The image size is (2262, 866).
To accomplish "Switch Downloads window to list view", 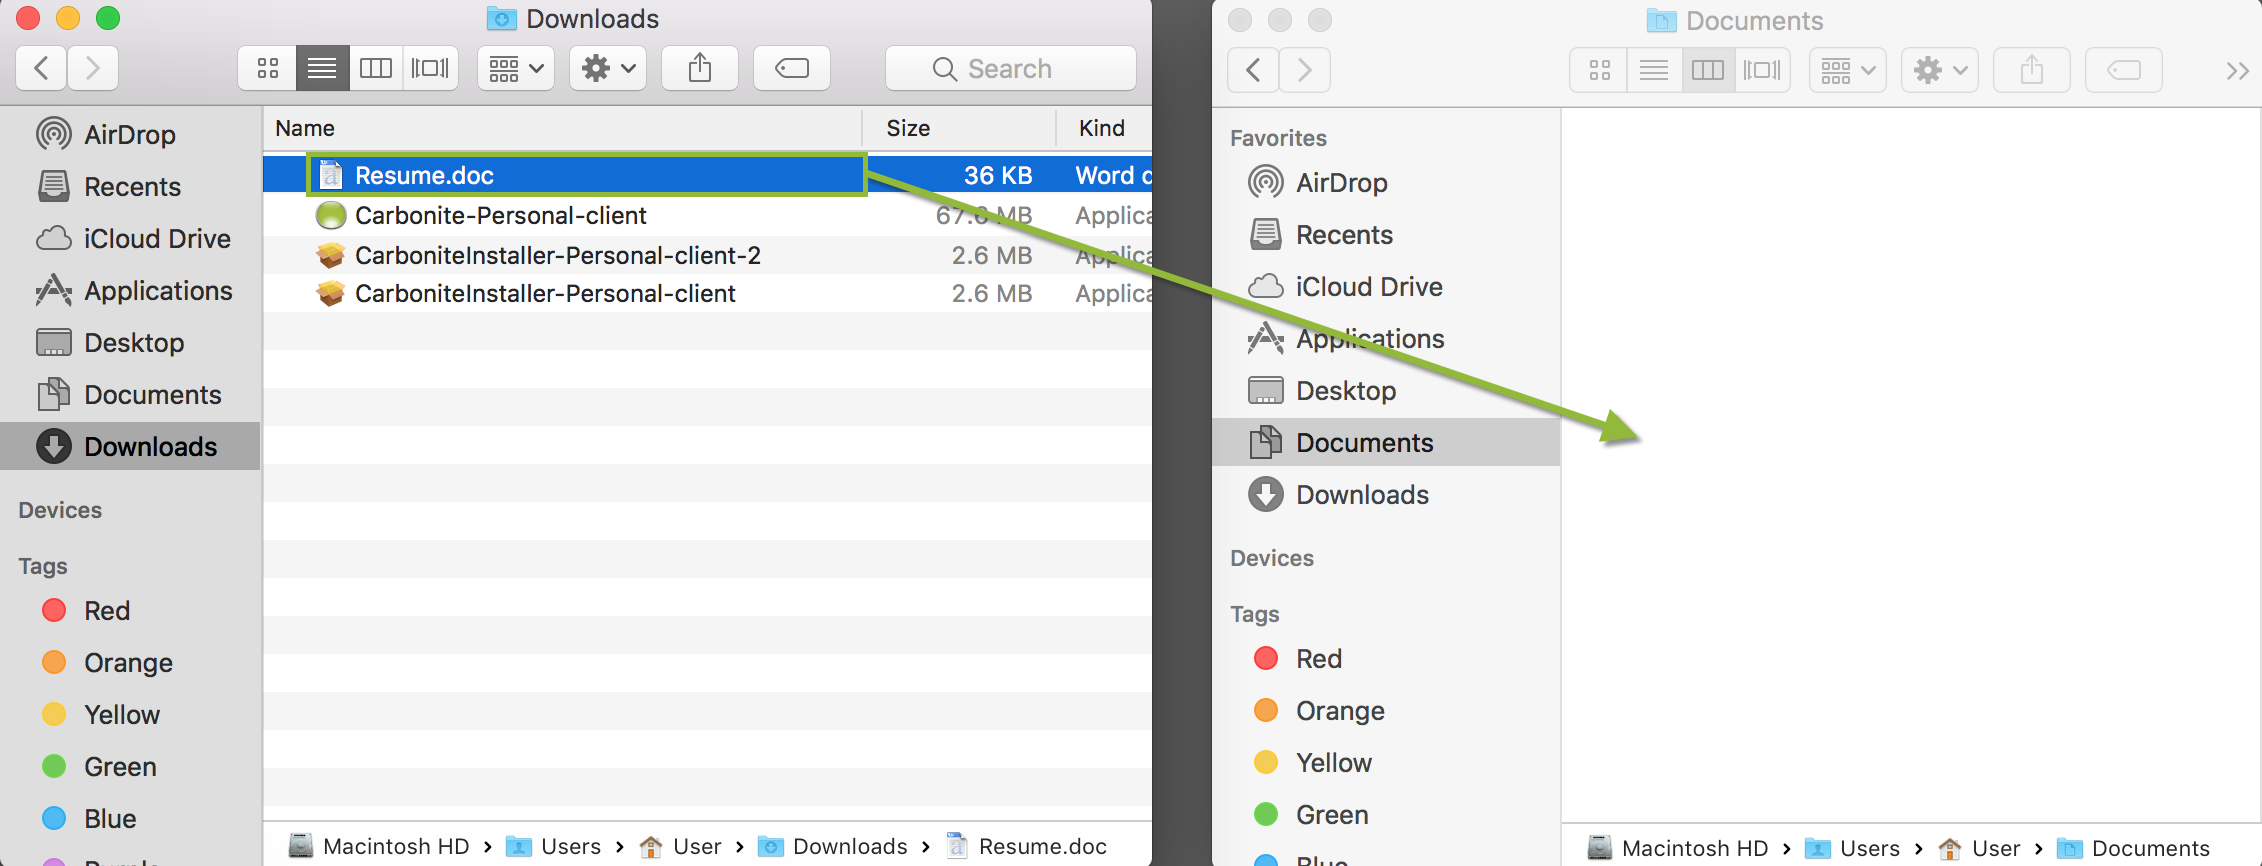I will pyautogui.click(x=322, y=68).
